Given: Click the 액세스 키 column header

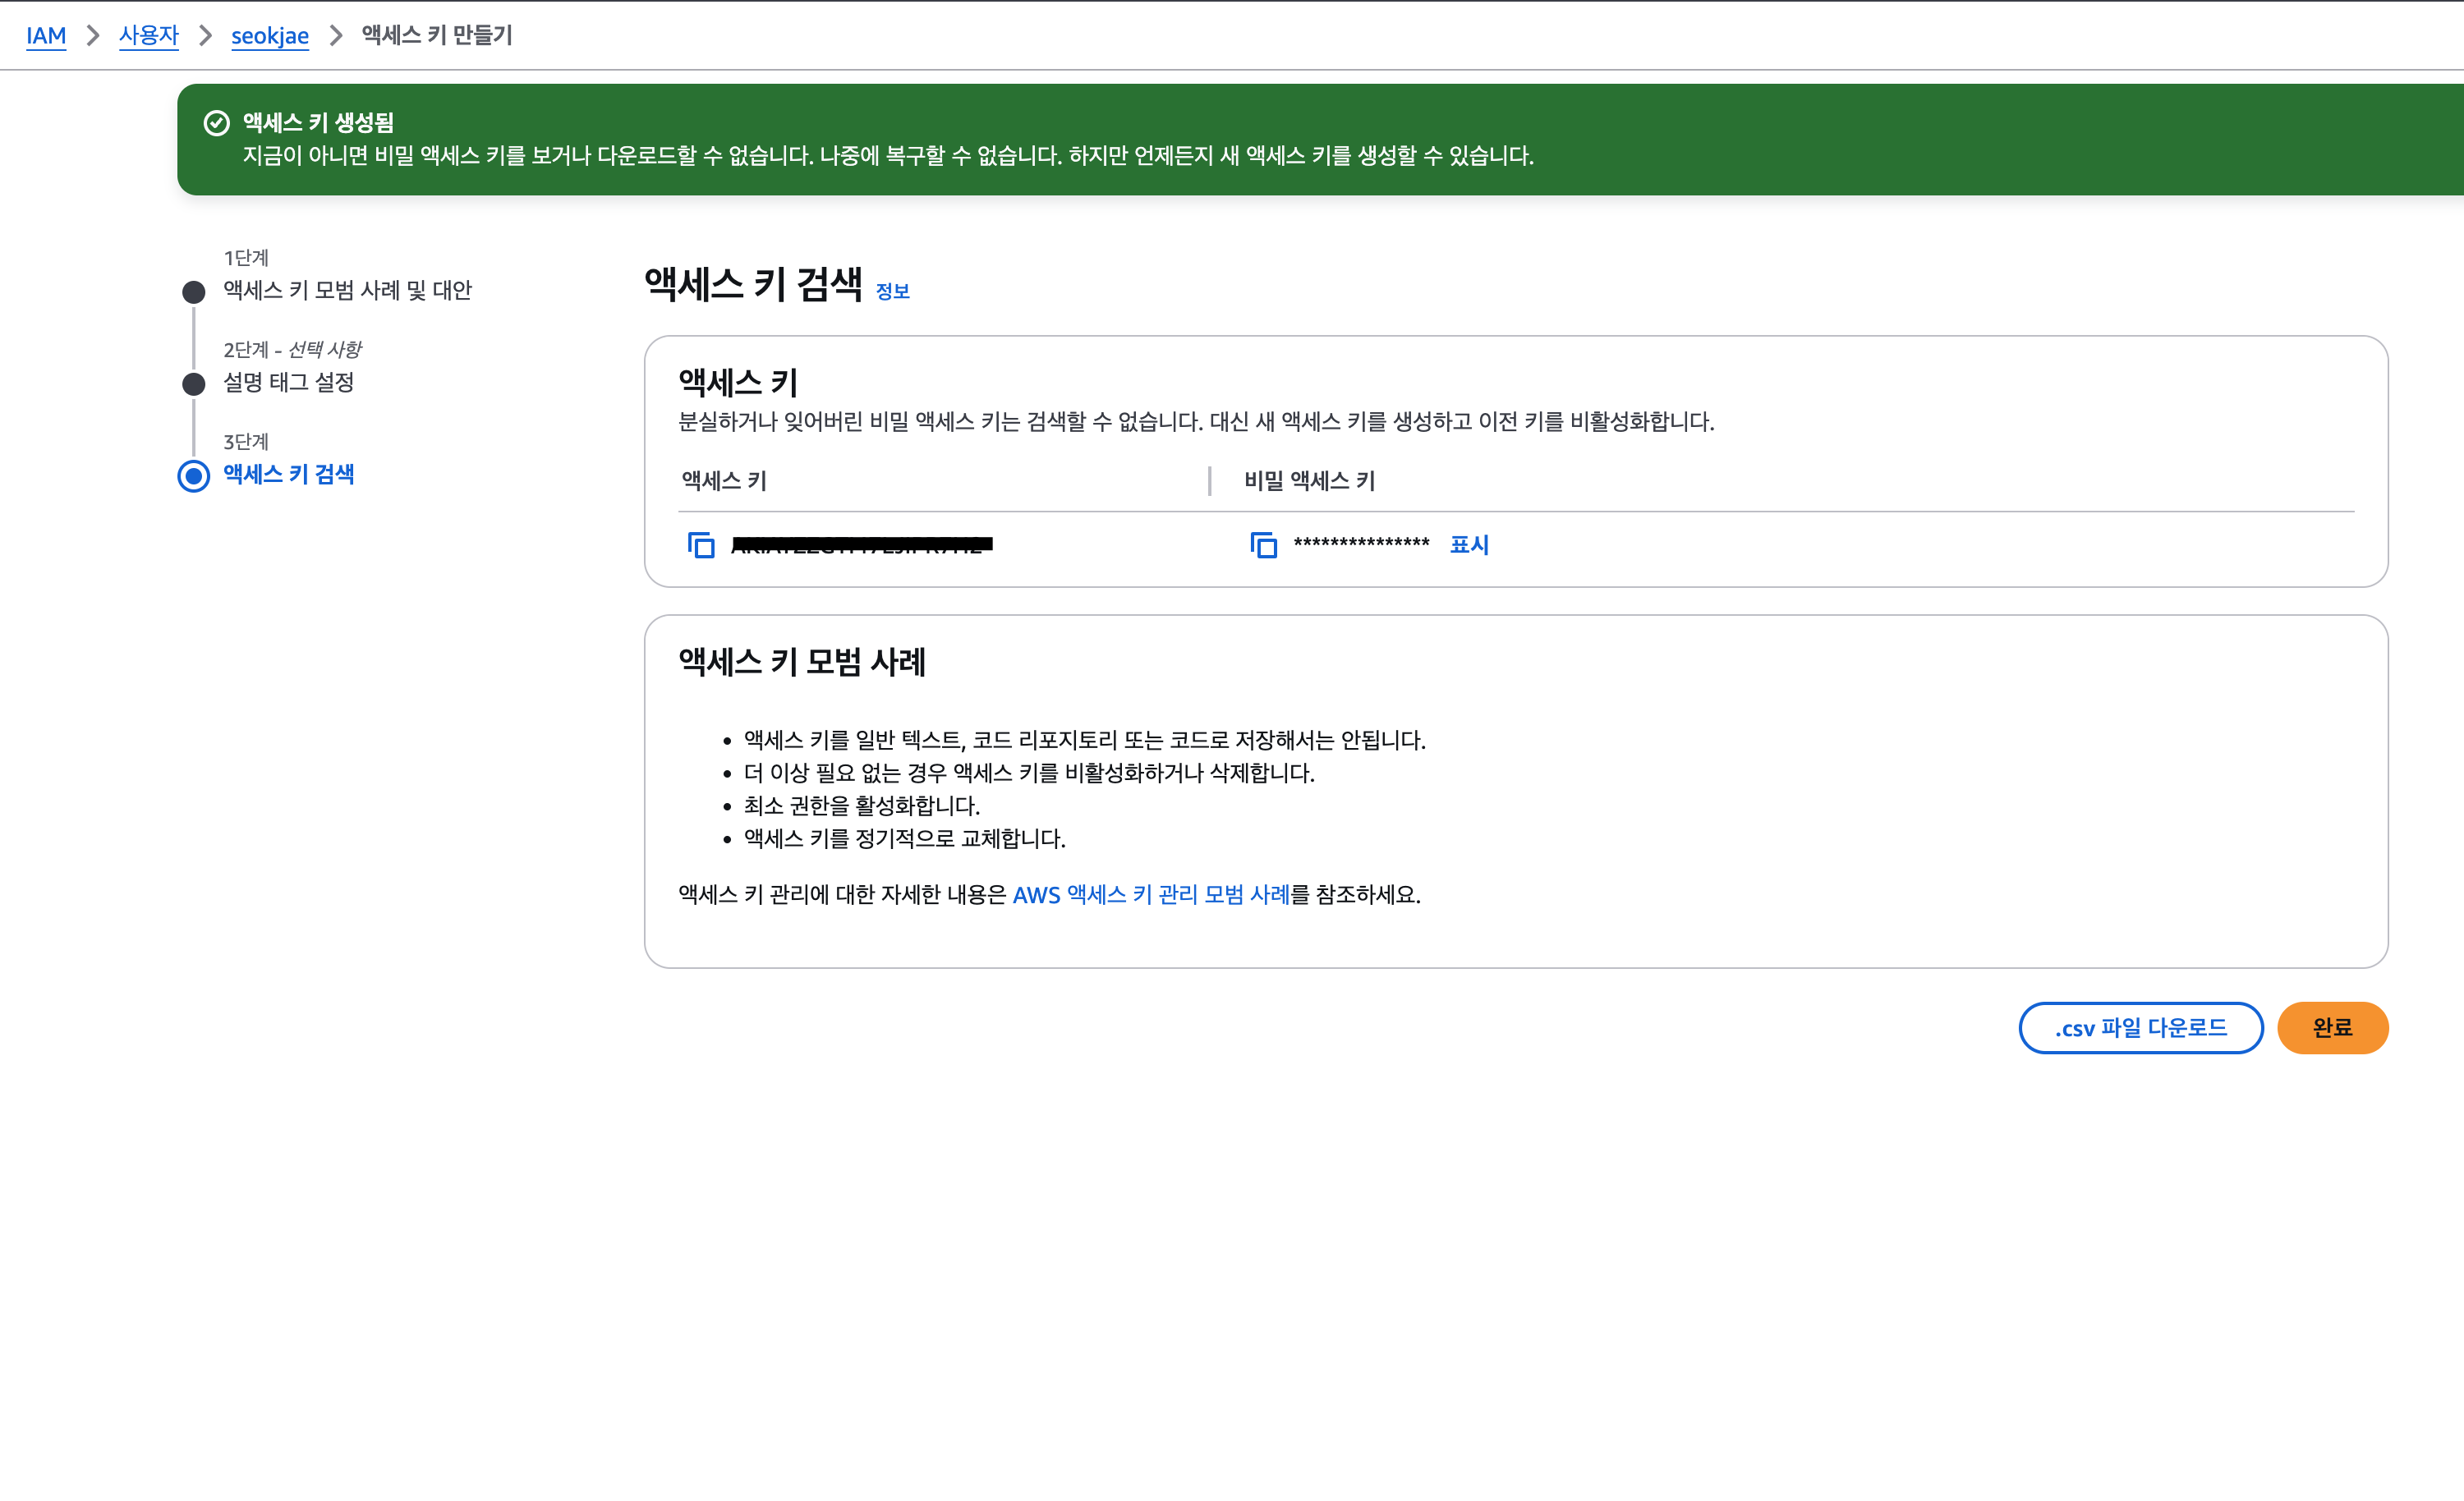Looking at the screenshot, I should pos(724,481).
